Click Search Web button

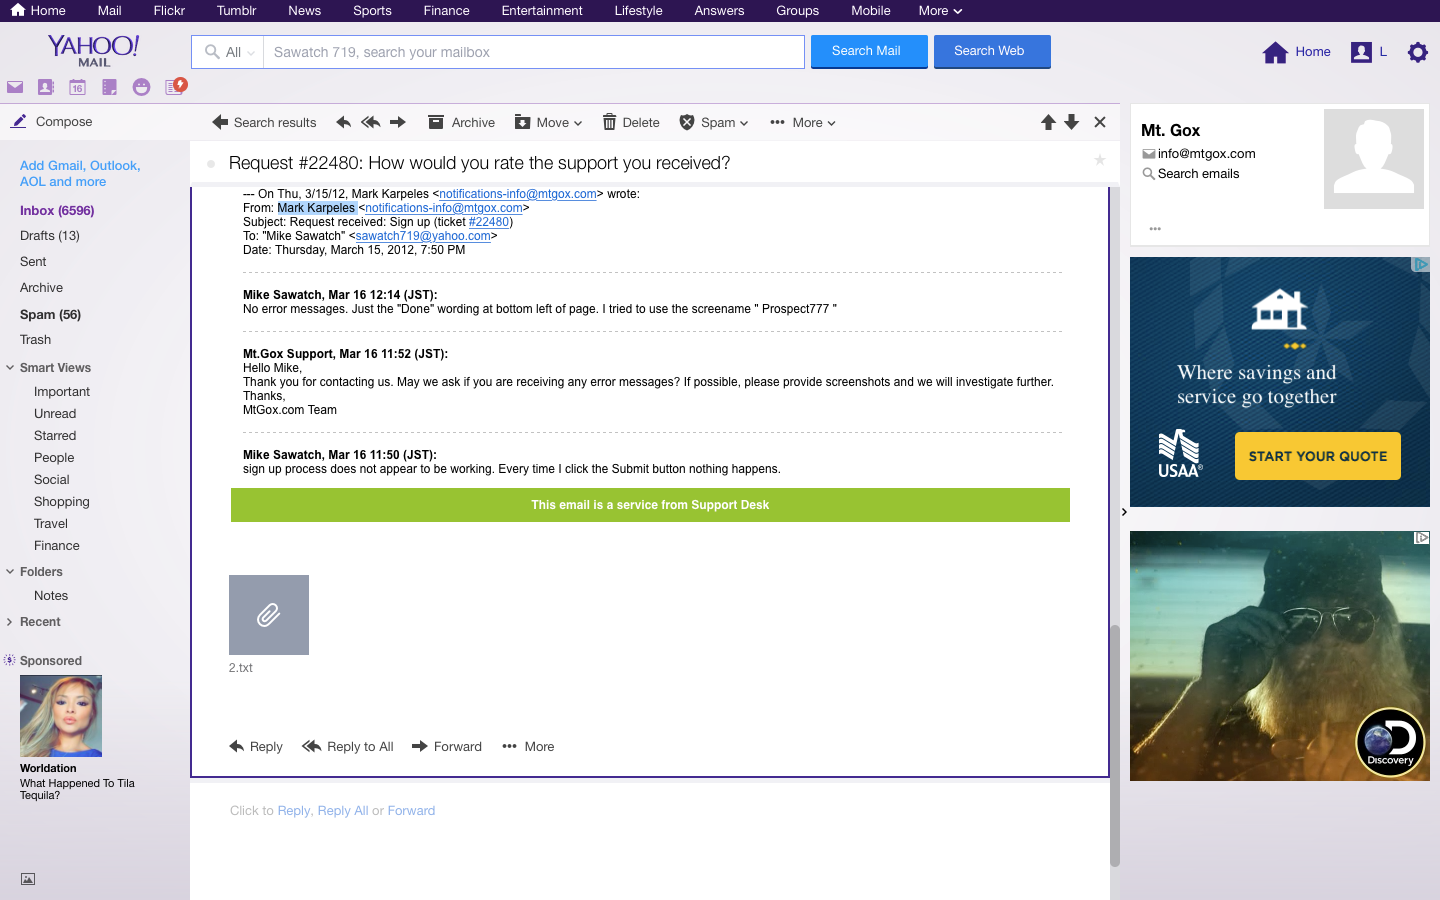click(992, 51)
